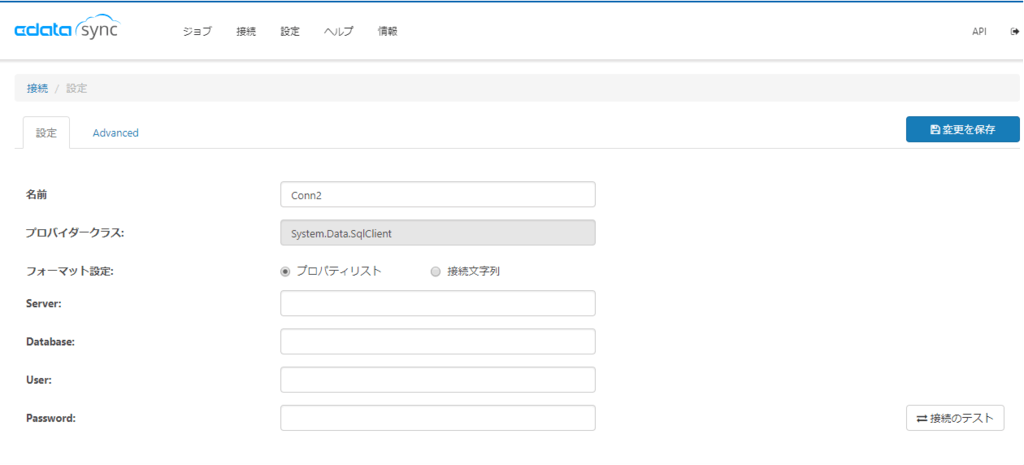Open the 設定 menu in navbar
Screen dimensions: 1024x465
290,31
